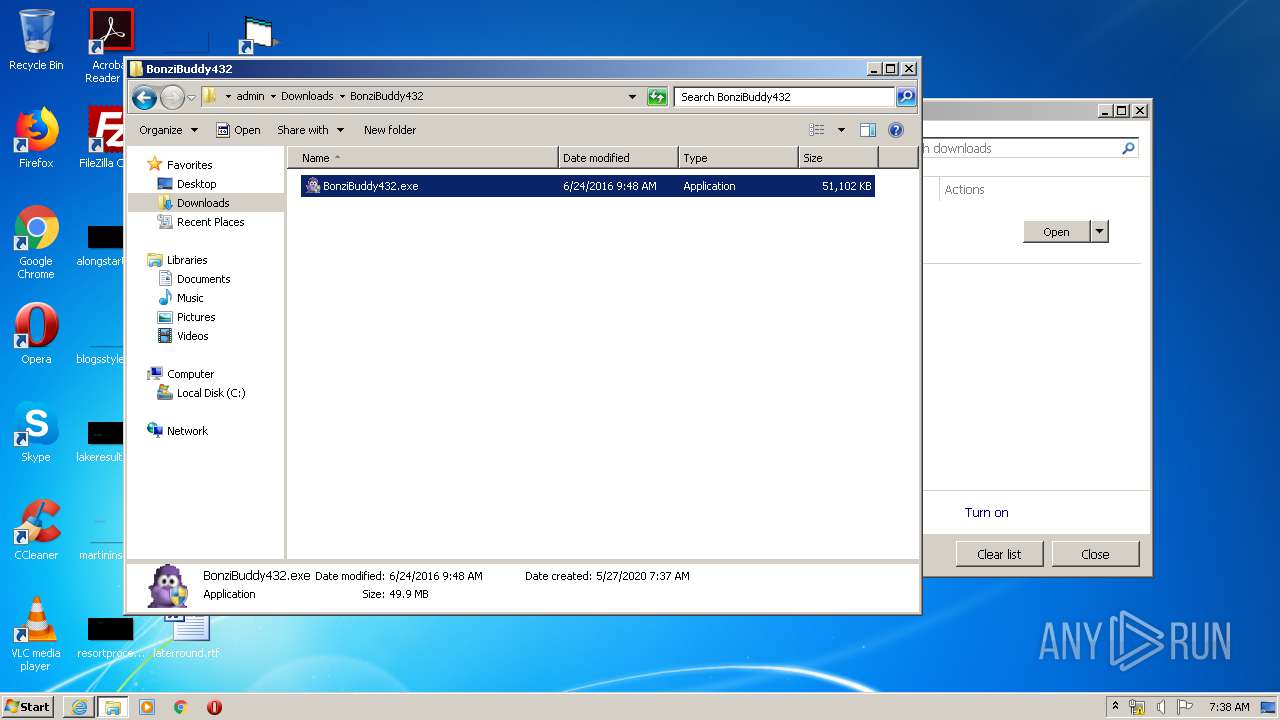Click the Search BonziBuddy432 field
The image size is (1280, 720).
tap(784, 97)
